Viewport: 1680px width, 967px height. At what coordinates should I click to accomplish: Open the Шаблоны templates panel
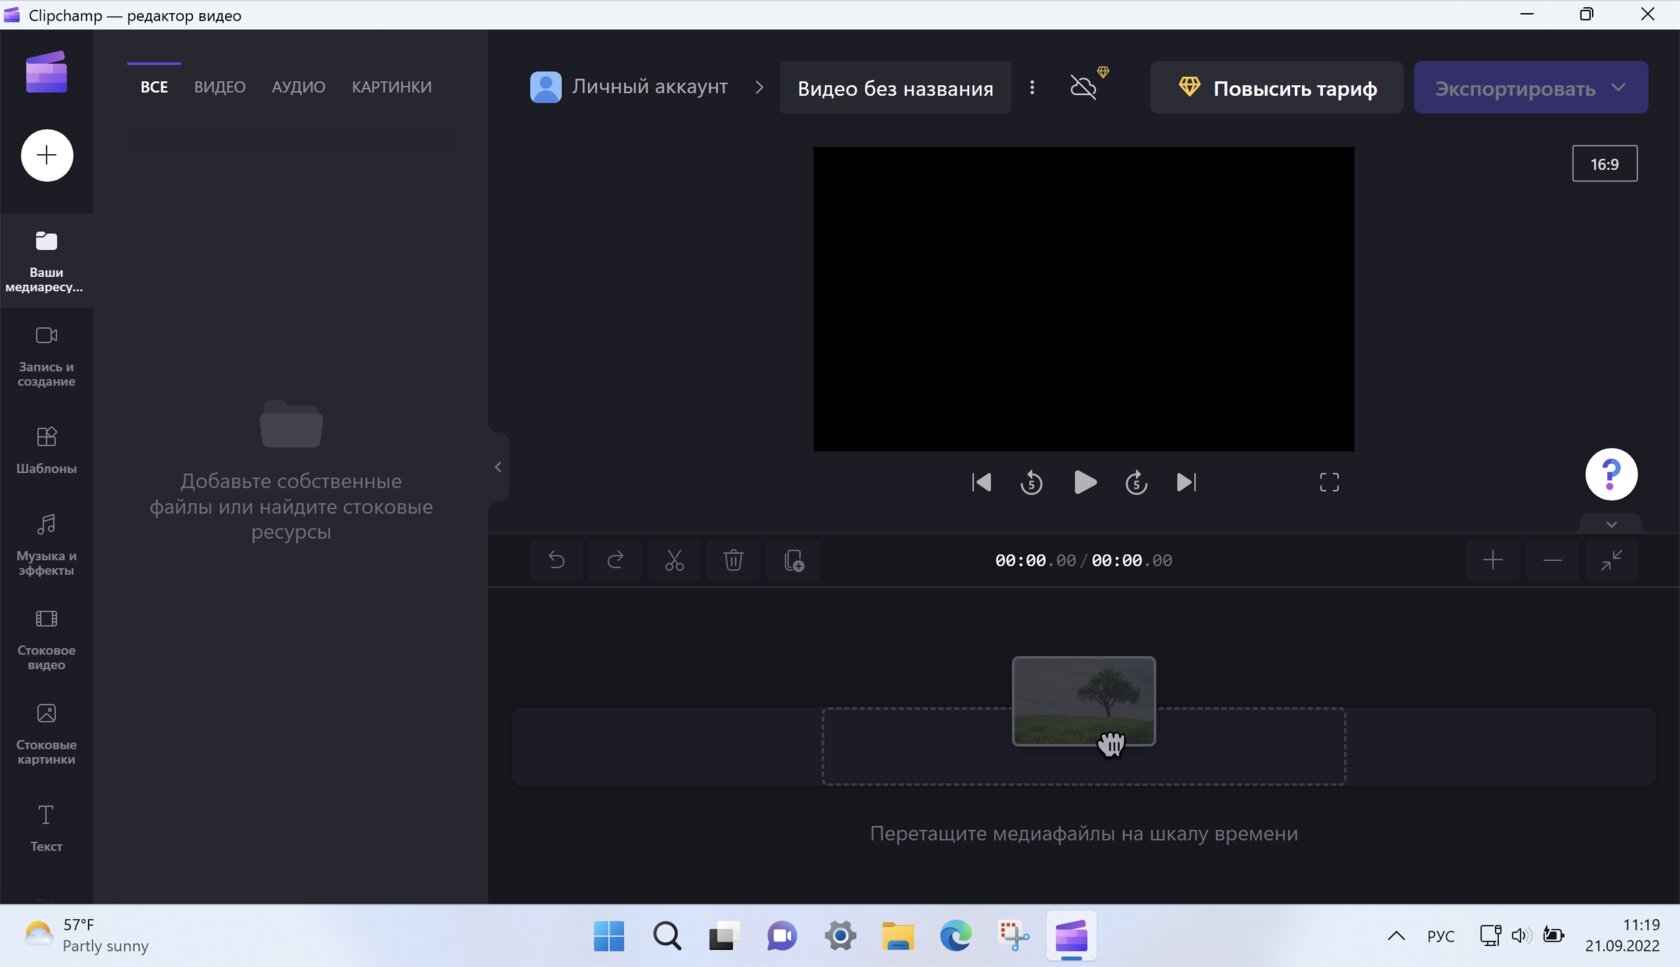tap(46, 449)
